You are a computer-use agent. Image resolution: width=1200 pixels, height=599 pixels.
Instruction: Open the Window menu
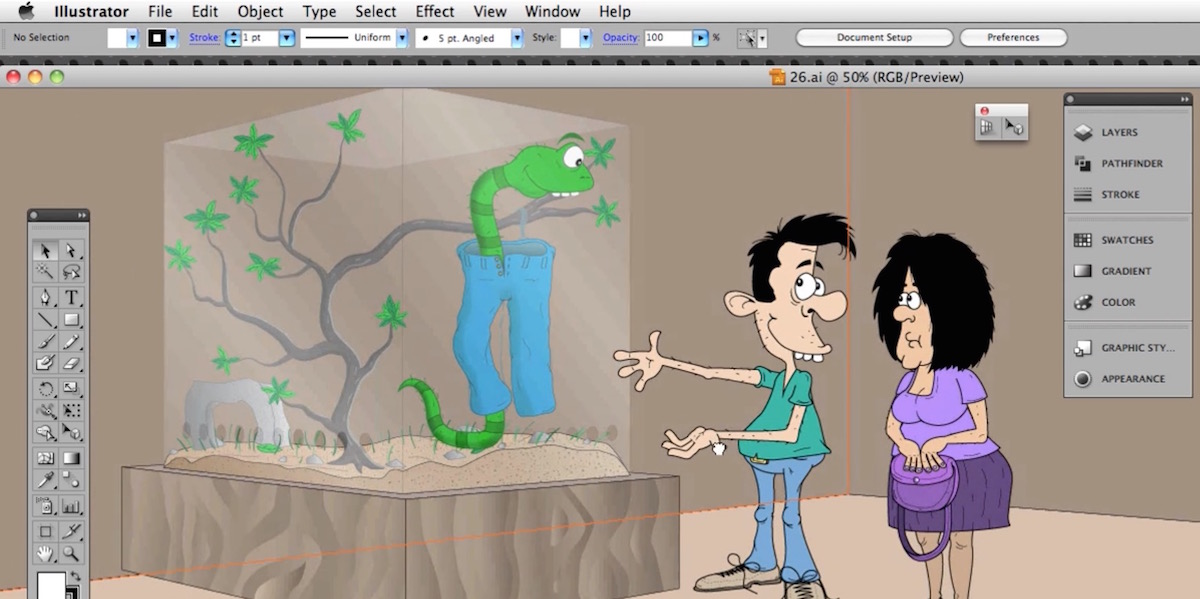point(552,11)
